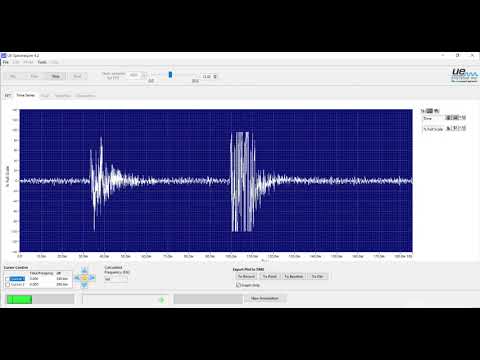Click the cursor move right arrow
This screenshot has height=360, width=480.
(x=92, y=277)
